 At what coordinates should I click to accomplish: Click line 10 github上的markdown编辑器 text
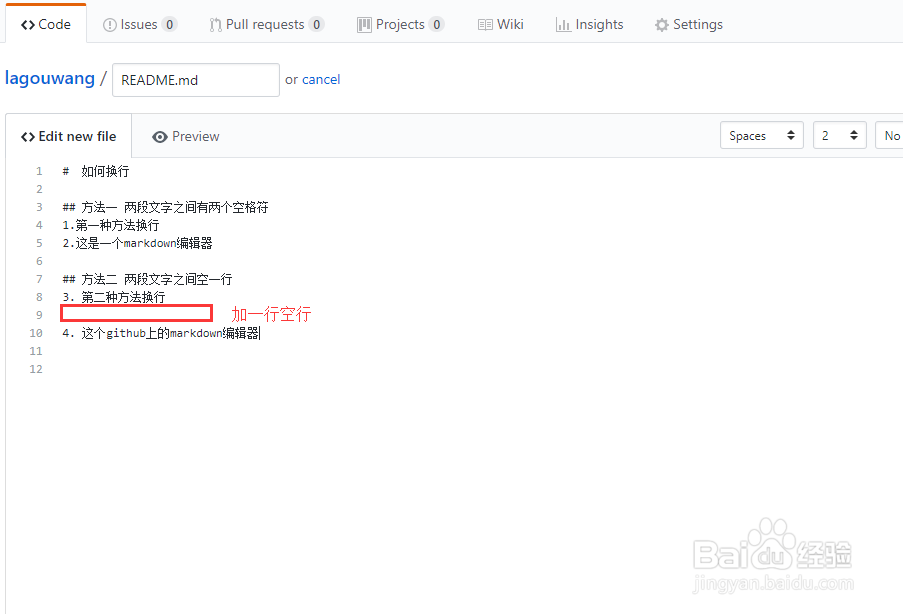[x=183, y=333]
